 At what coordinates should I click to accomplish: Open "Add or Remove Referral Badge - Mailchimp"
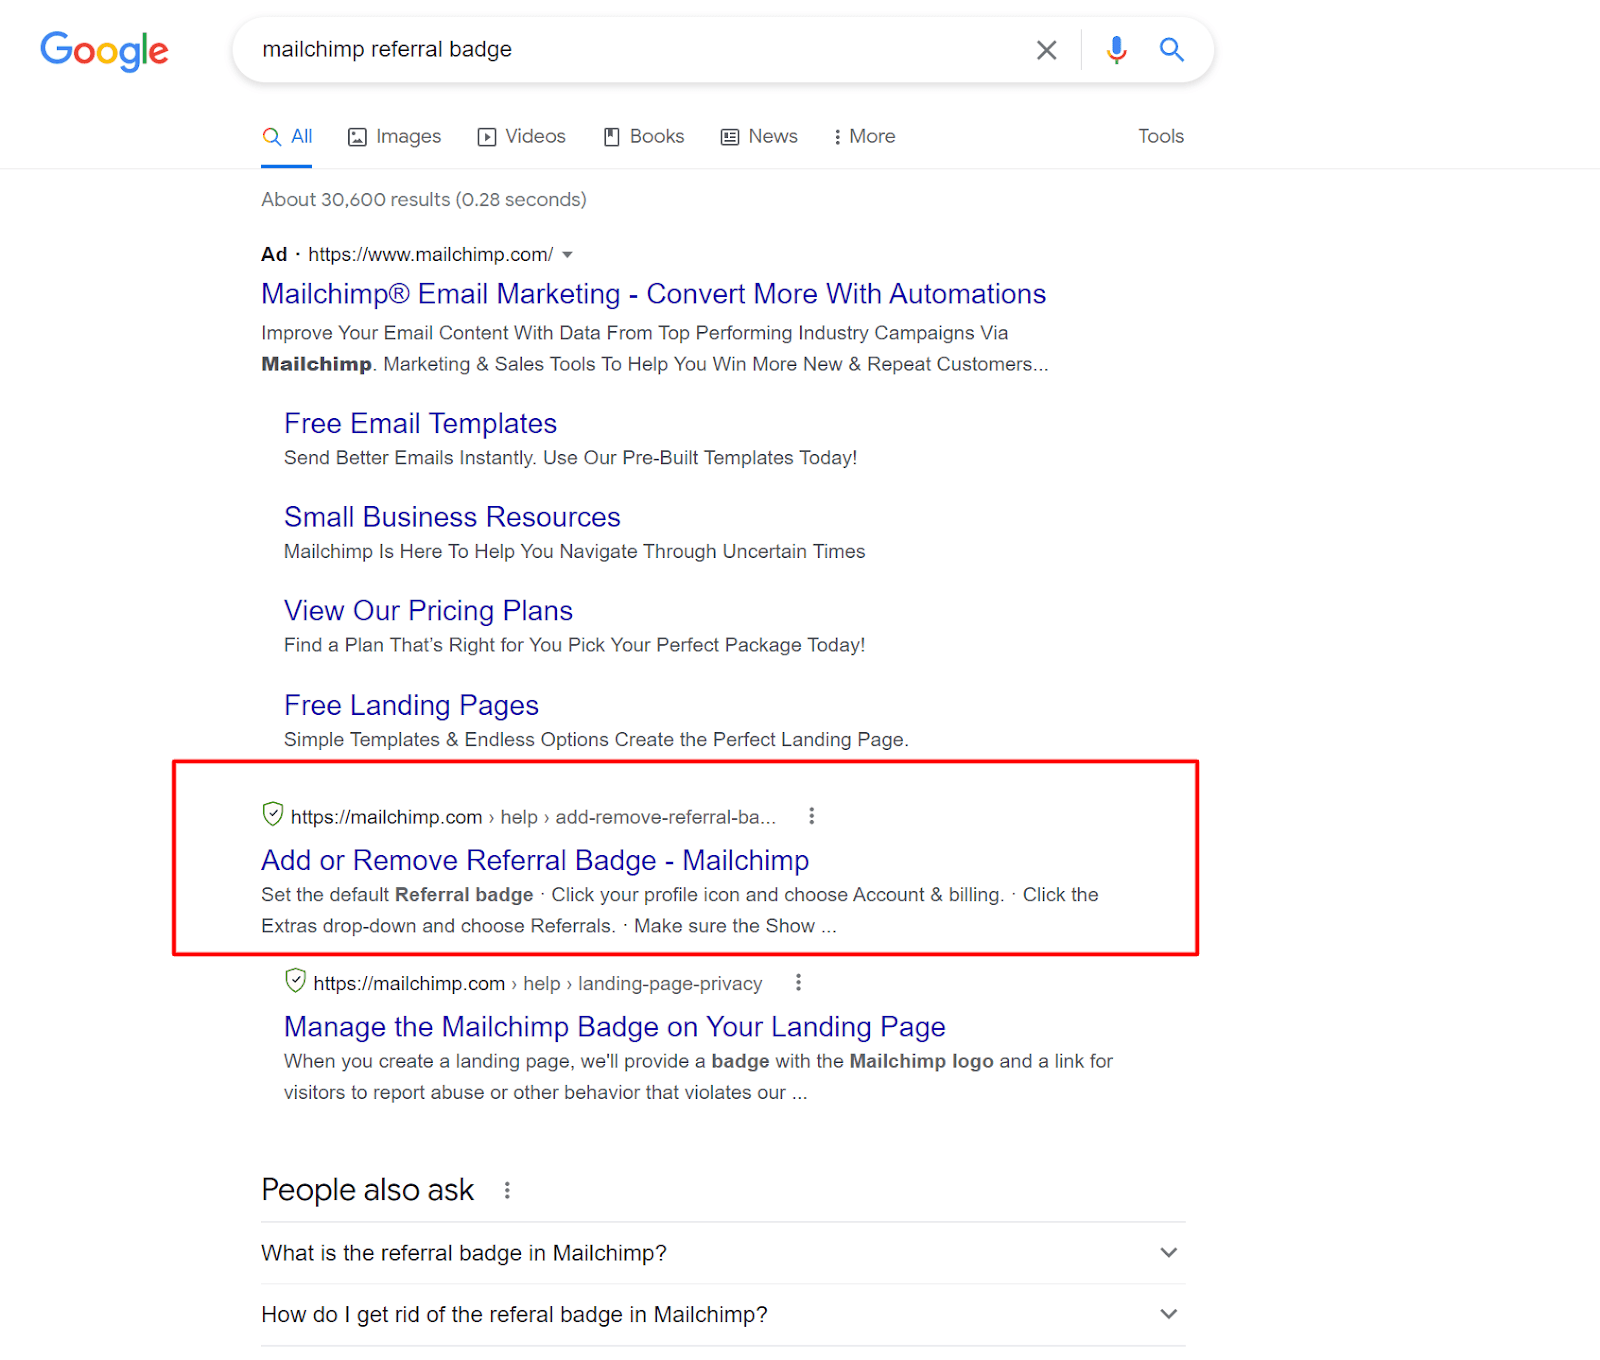pos(534,860)
